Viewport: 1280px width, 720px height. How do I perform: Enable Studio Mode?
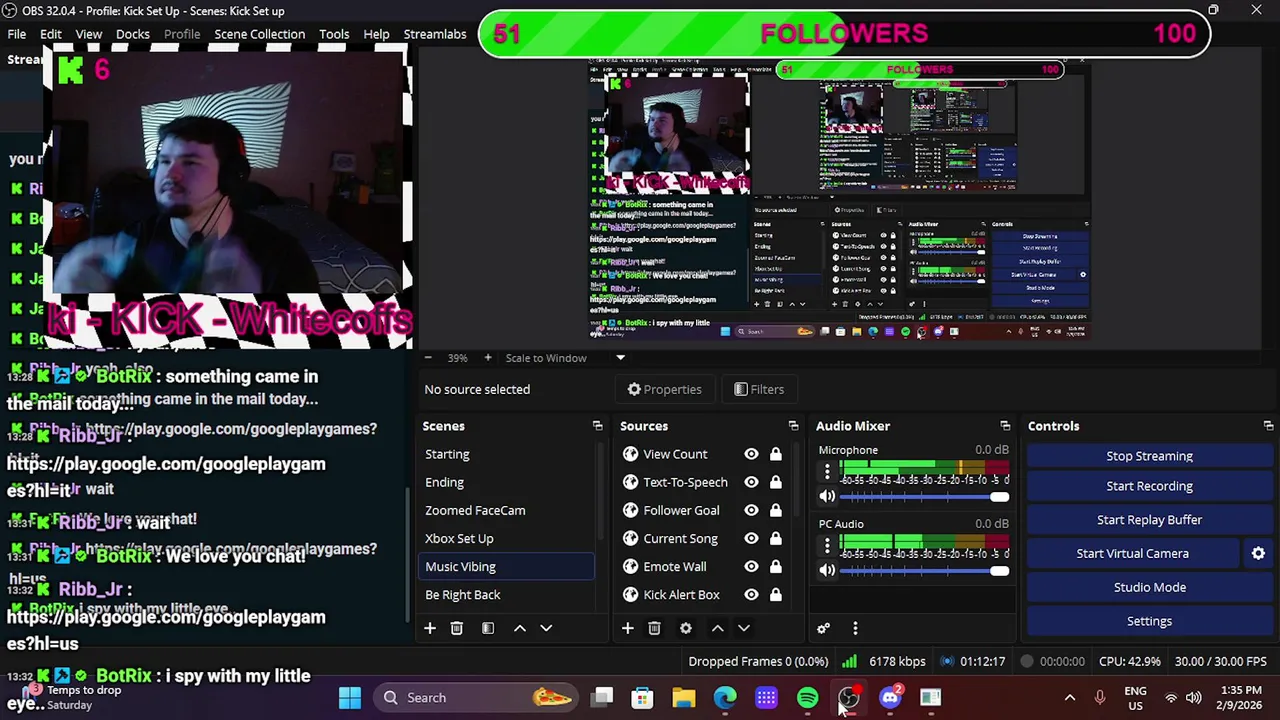(x=1150, y=587)
